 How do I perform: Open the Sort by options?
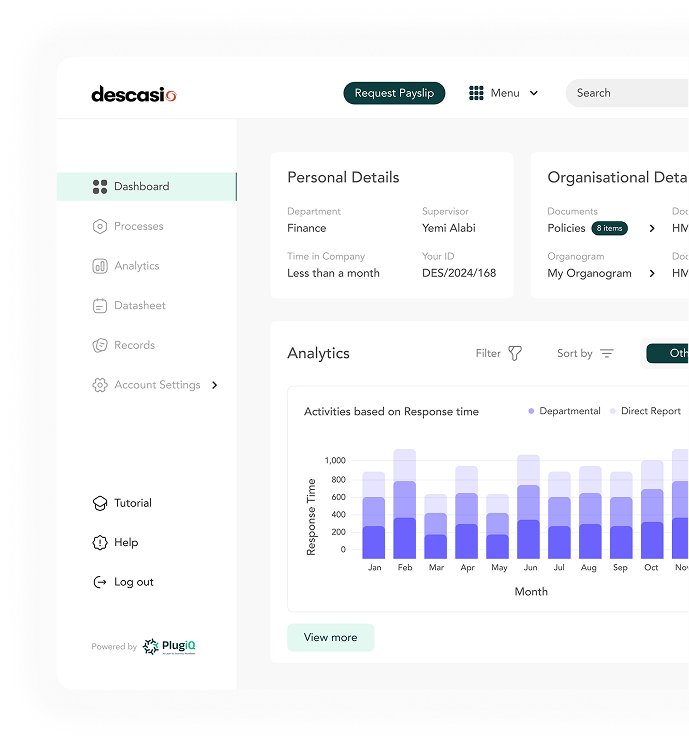[585, 353]
